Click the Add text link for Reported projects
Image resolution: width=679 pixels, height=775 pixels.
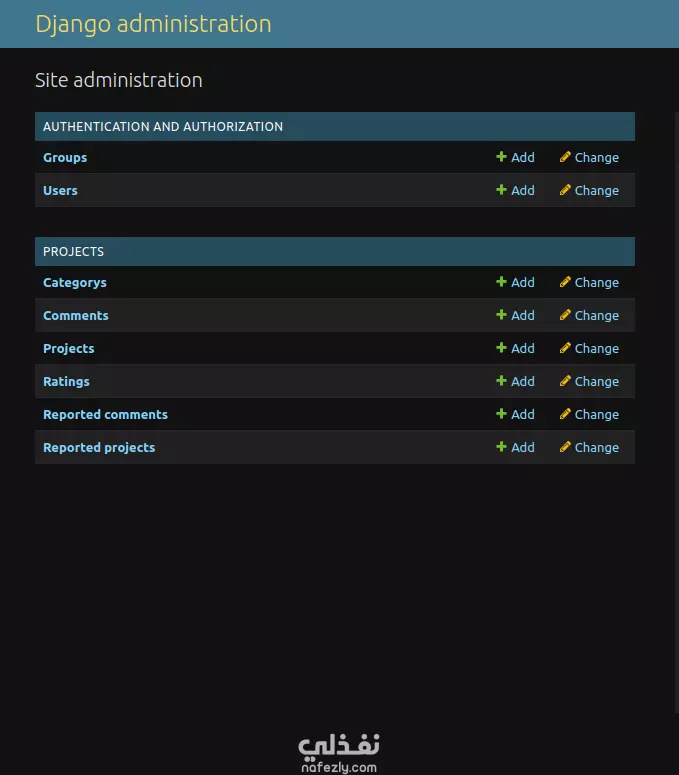[x=523, y=447]
